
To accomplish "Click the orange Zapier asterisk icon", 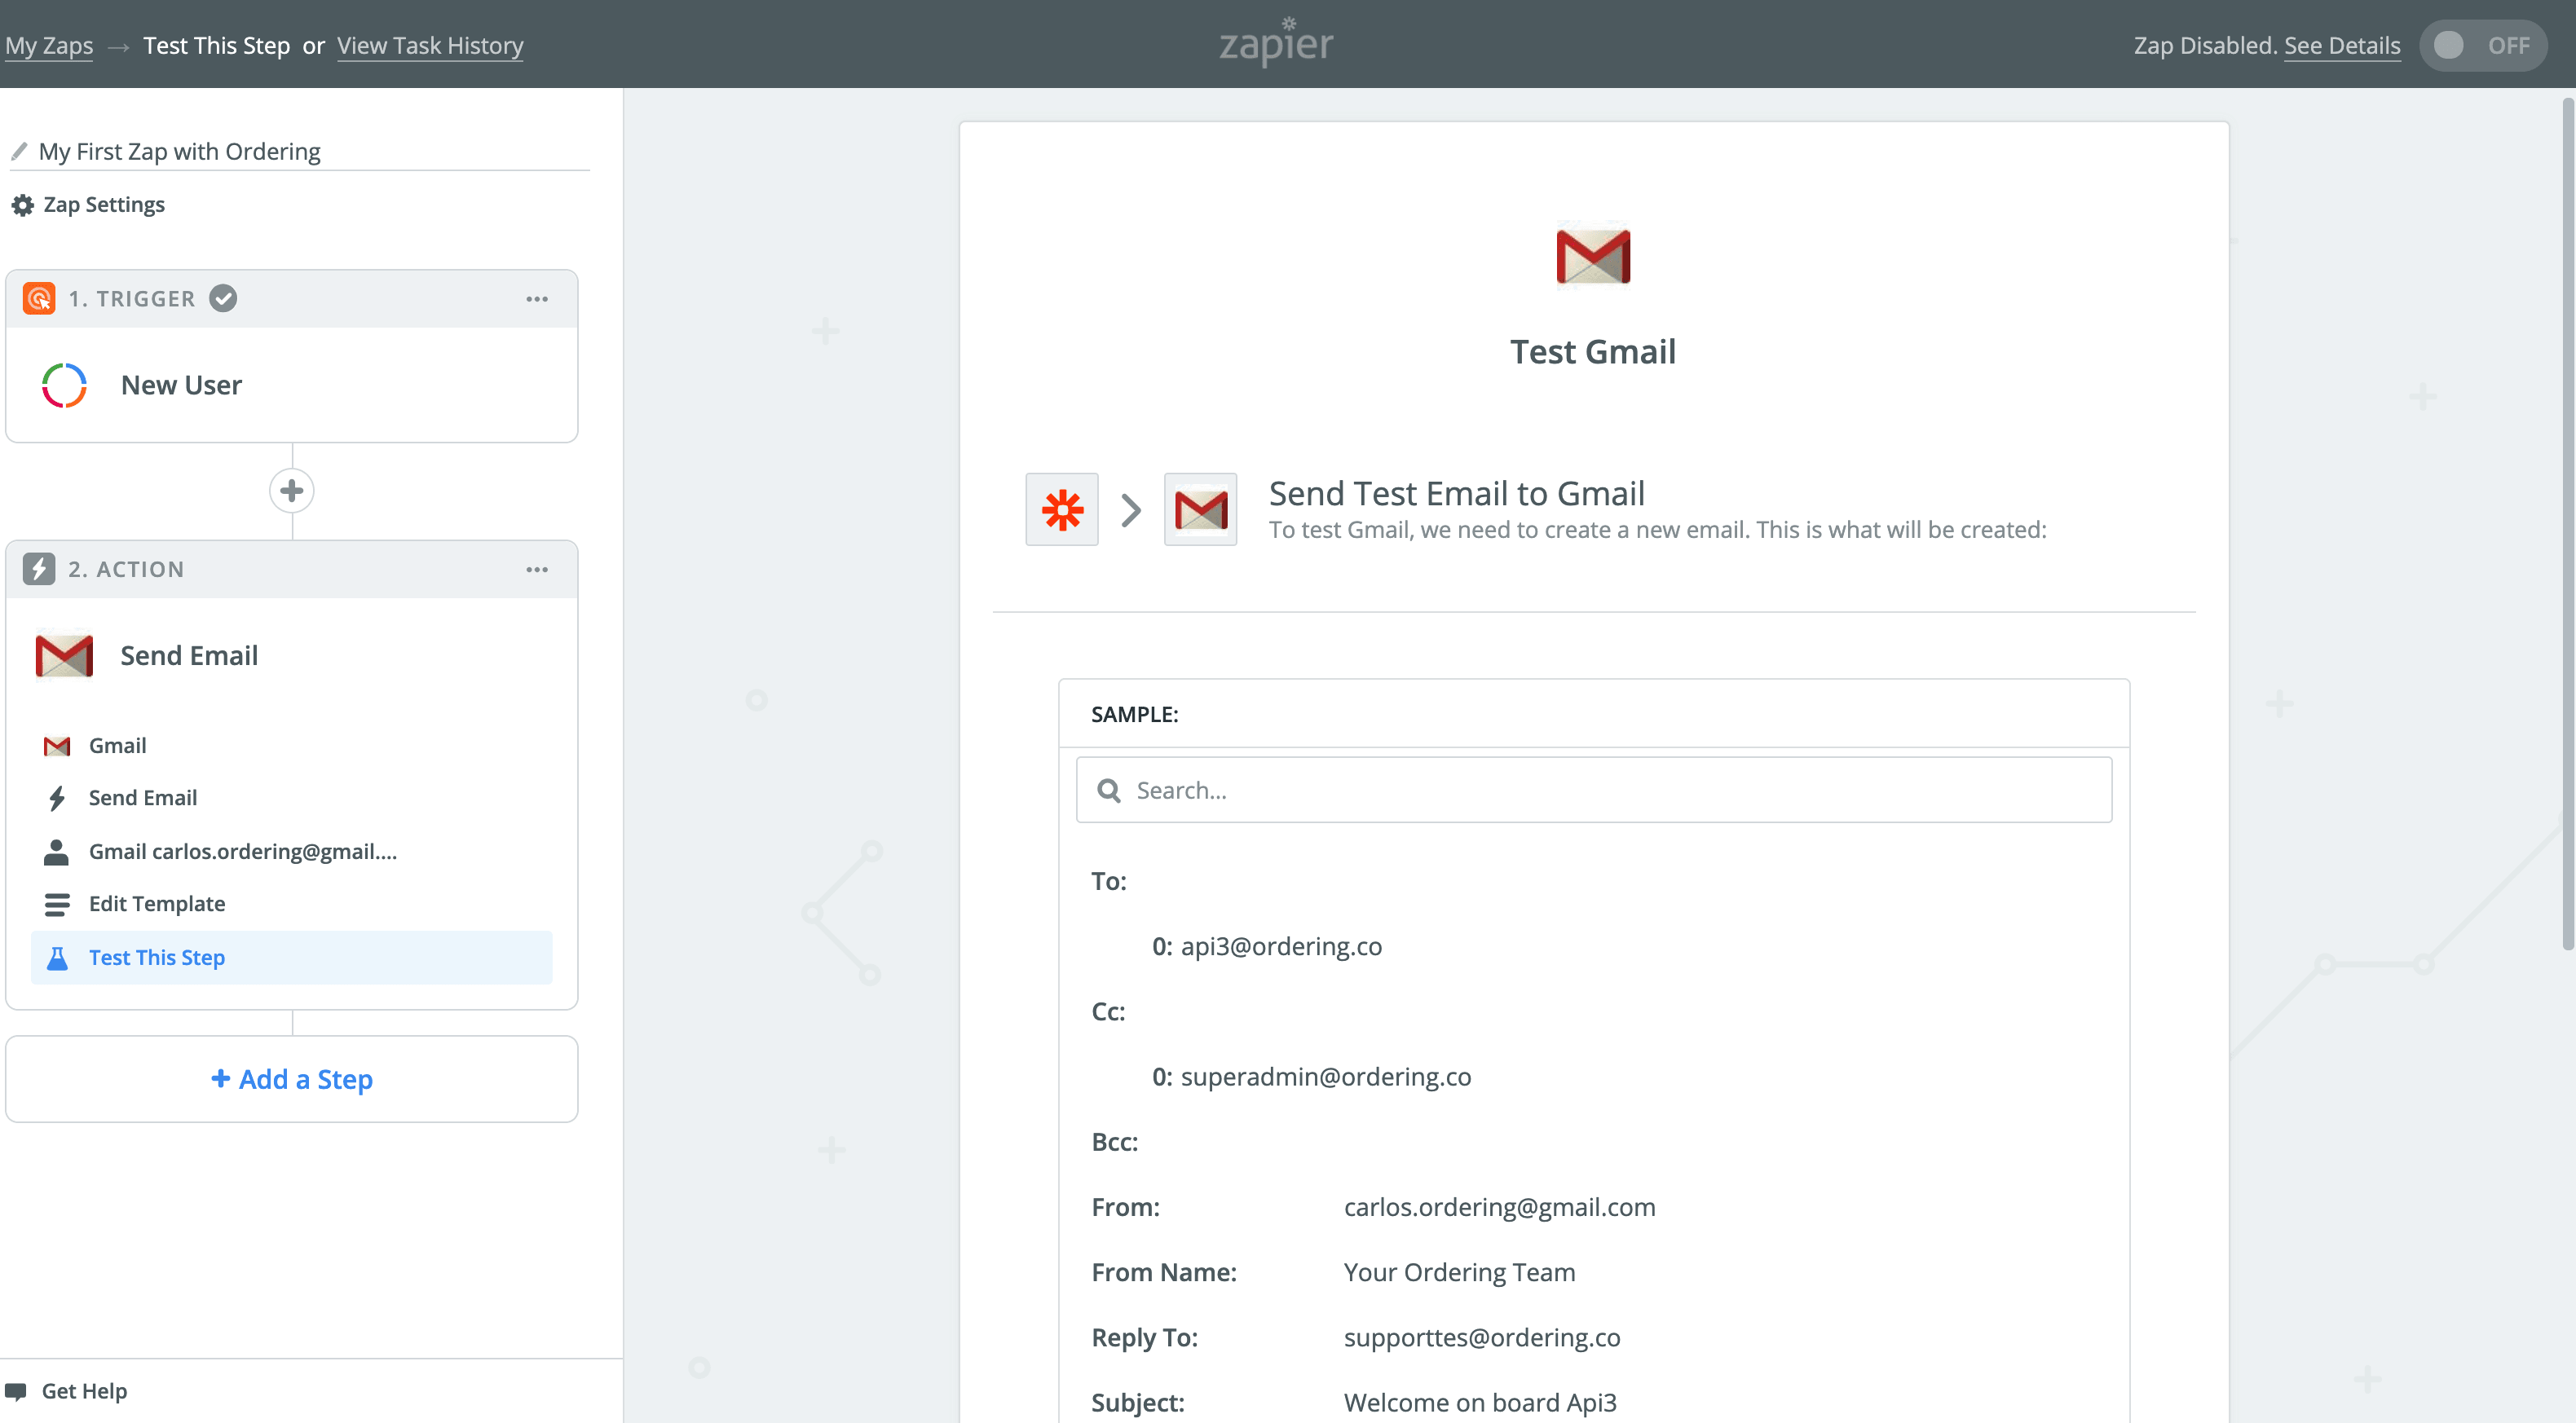I will pos(1062,509).
